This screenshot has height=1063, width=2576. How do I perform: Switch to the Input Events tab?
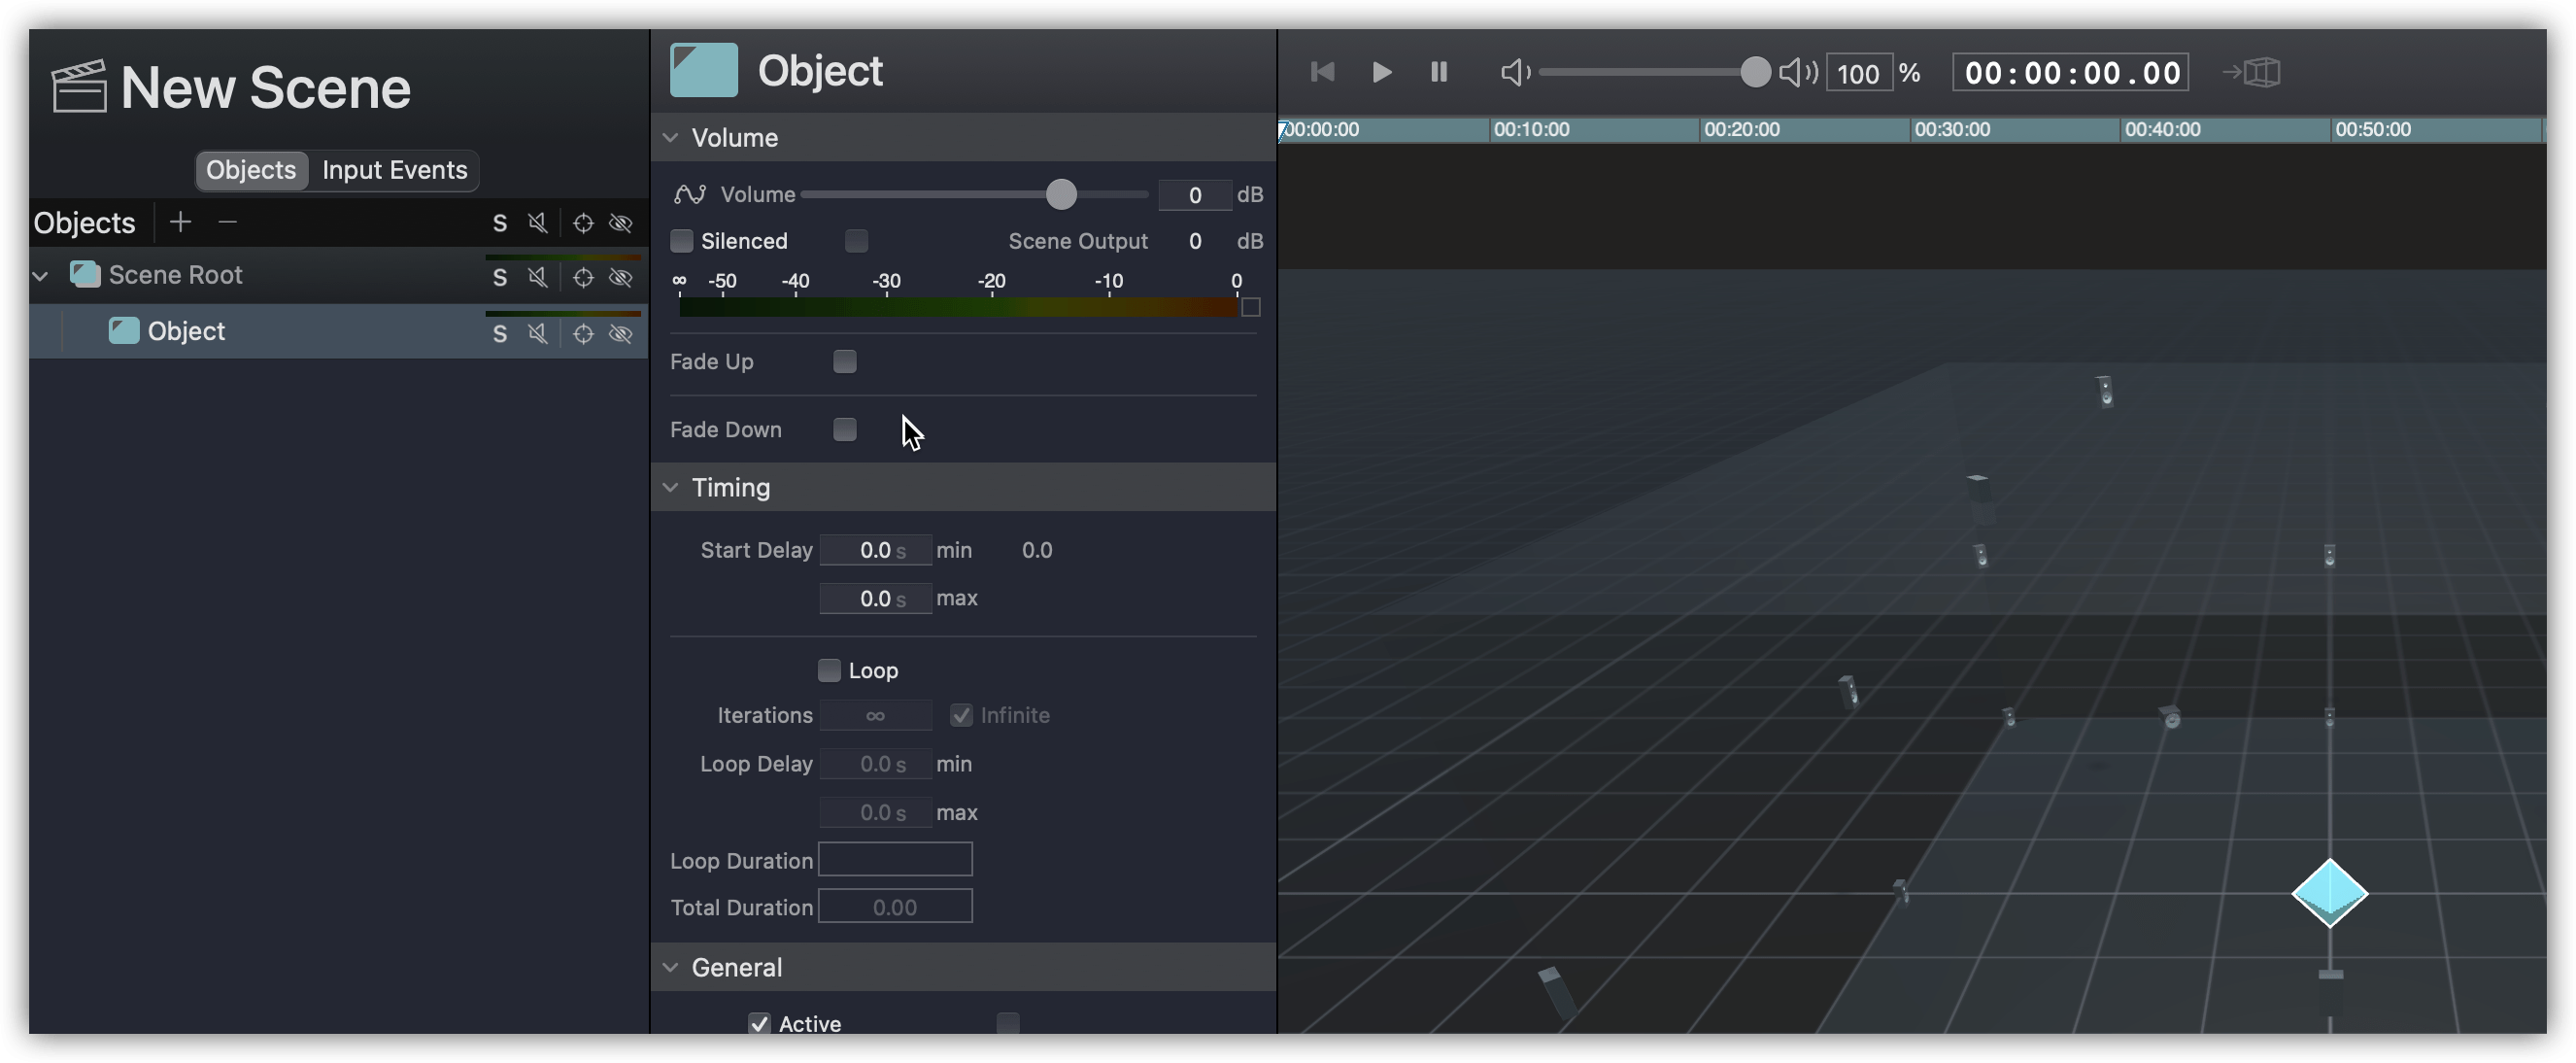[394, 170]
